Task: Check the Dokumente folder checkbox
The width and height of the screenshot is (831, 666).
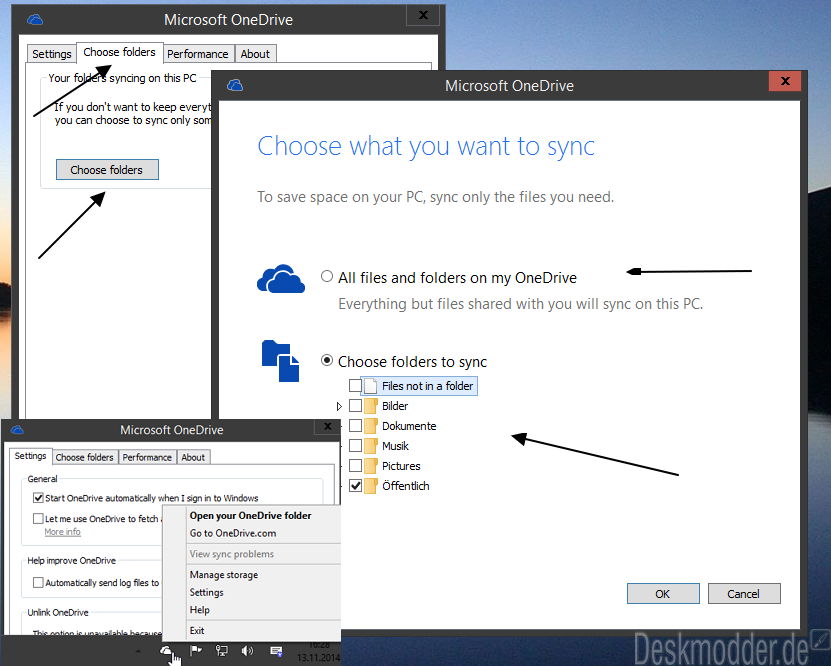Action: tap(356, 426)
